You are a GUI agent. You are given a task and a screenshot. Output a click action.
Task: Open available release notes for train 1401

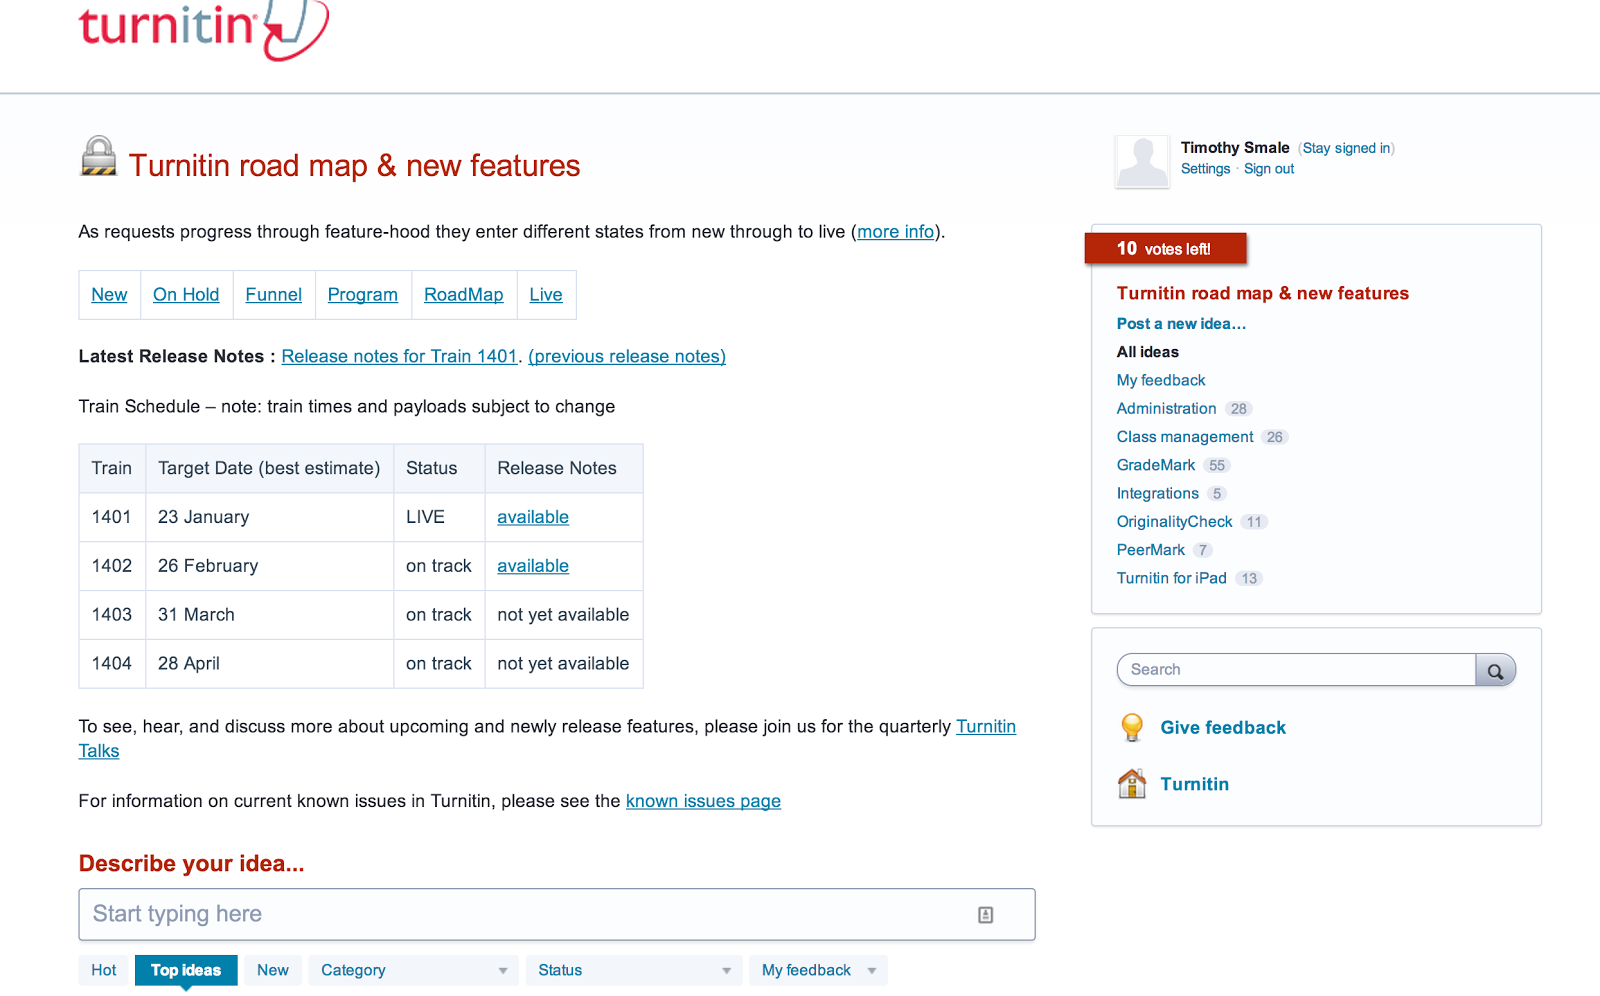point(533,517)
